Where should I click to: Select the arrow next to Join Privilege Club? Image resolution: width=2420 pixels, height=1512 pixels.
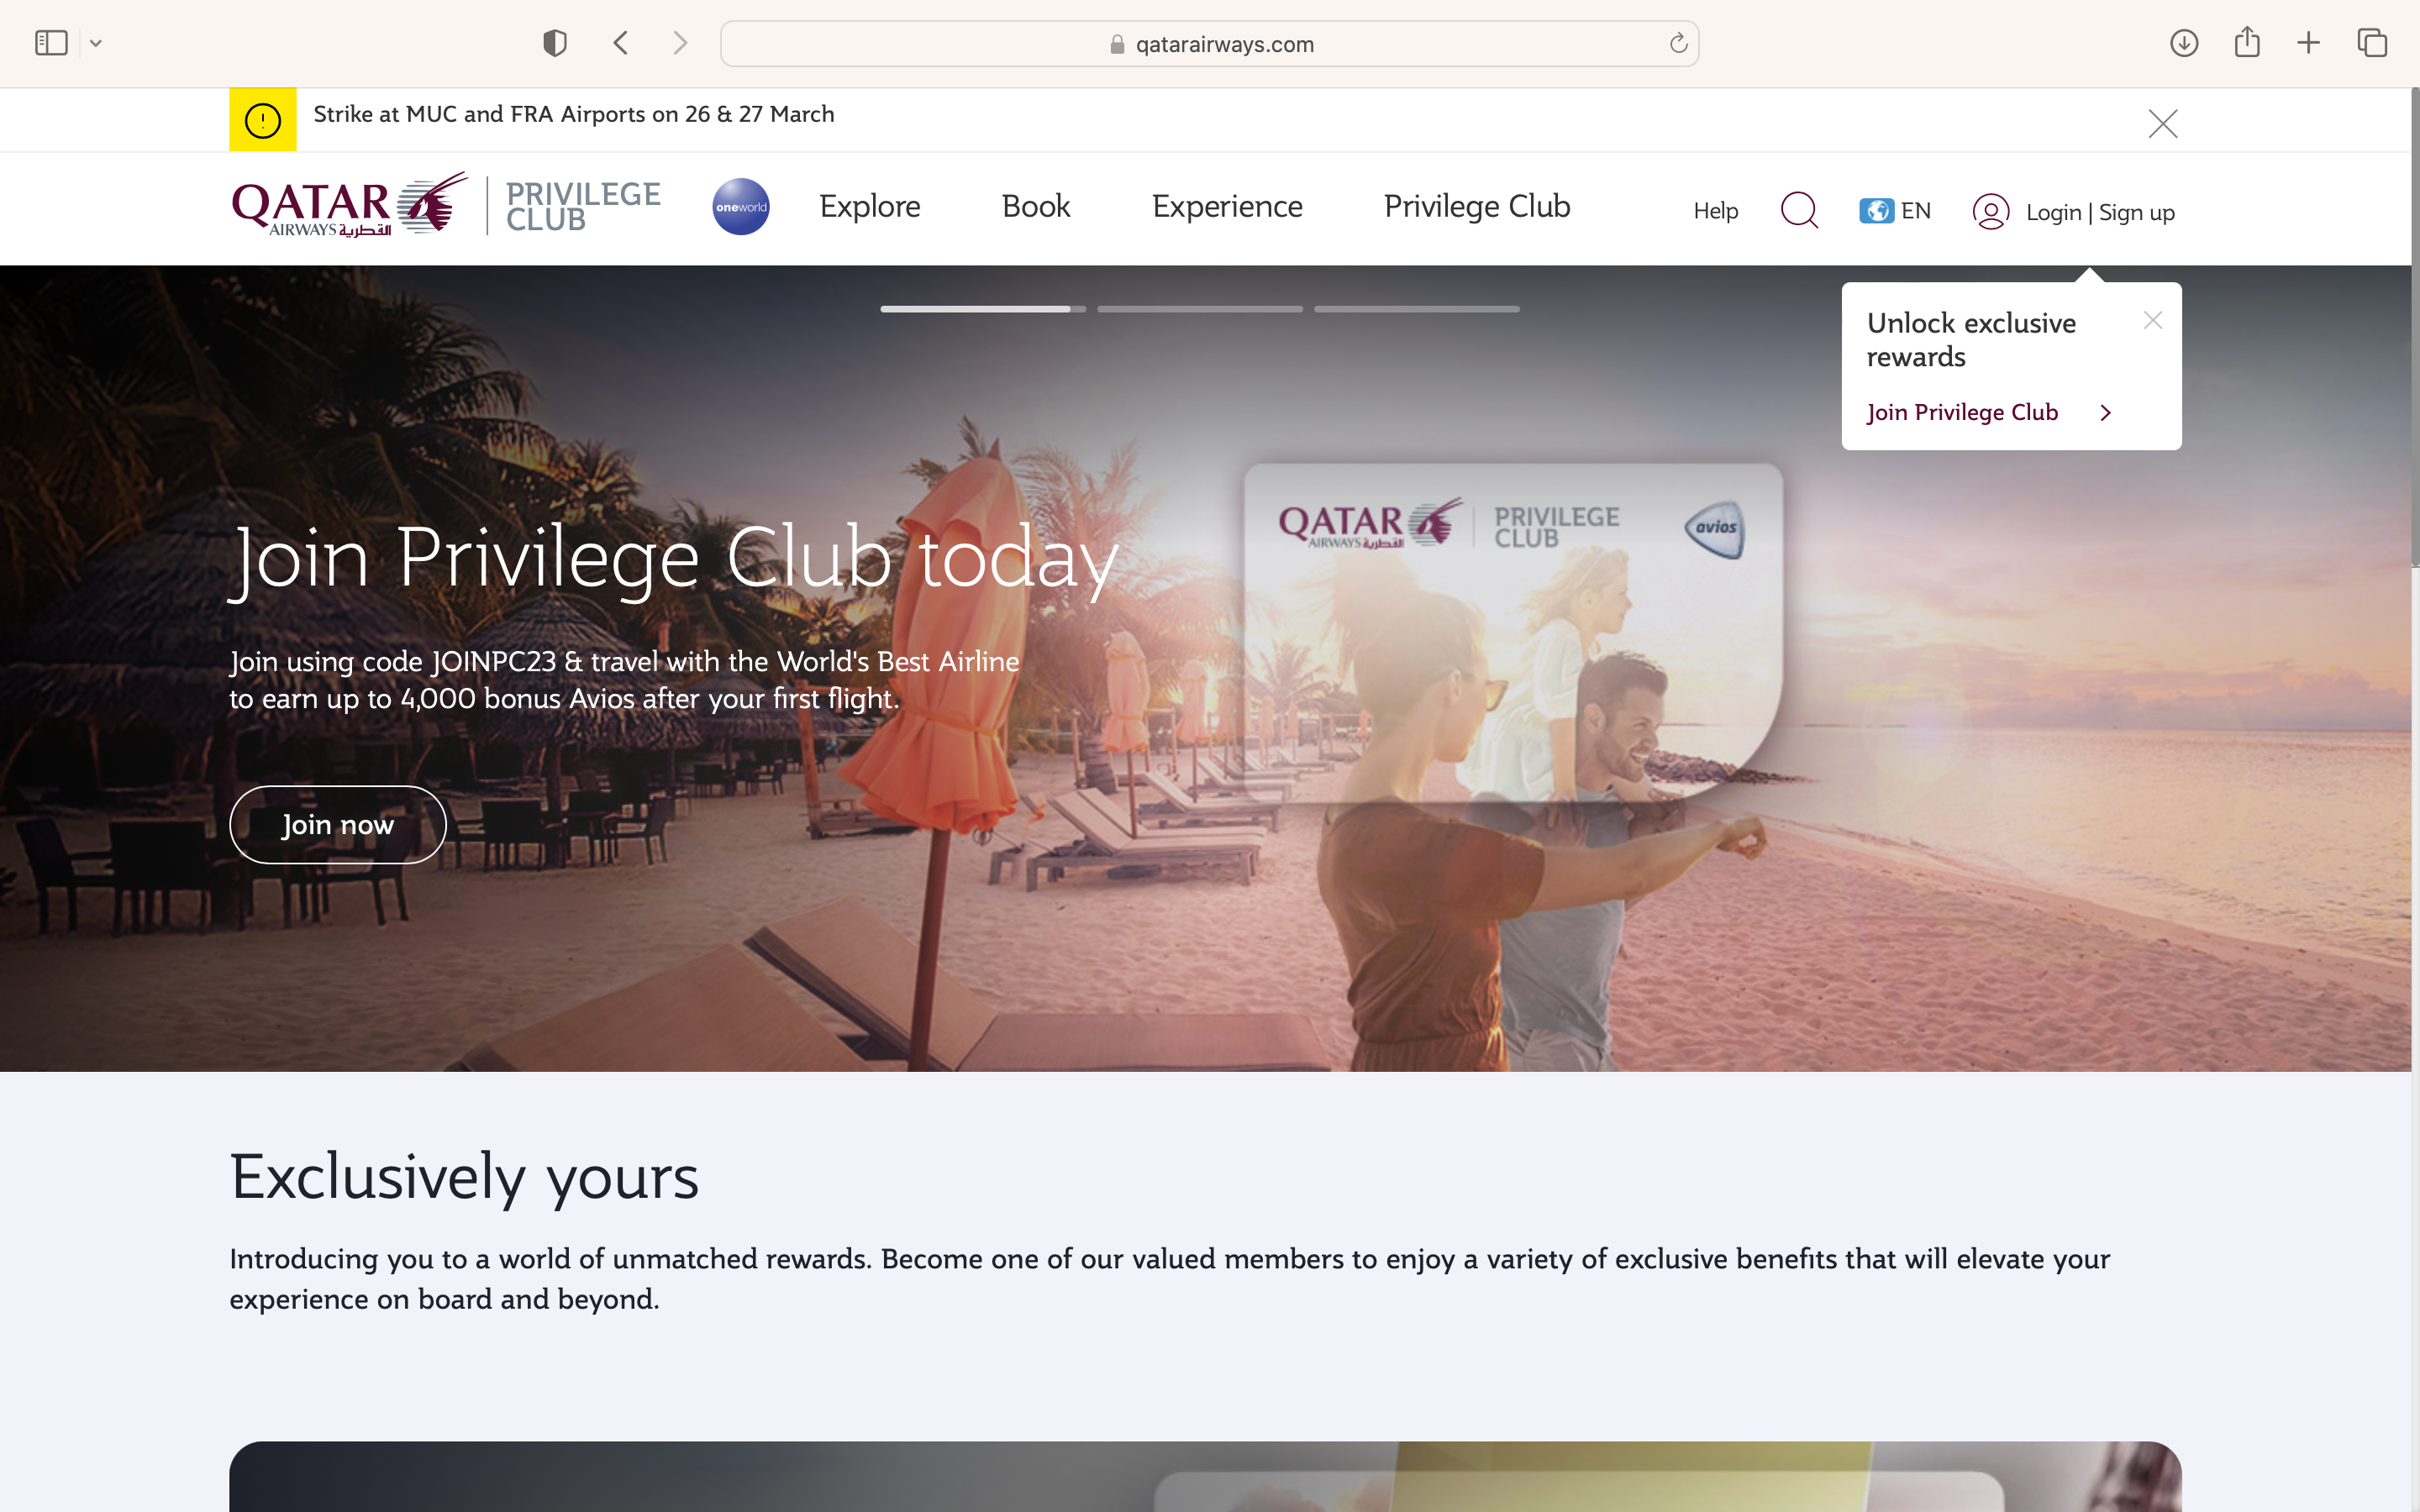click(2106, 413)
